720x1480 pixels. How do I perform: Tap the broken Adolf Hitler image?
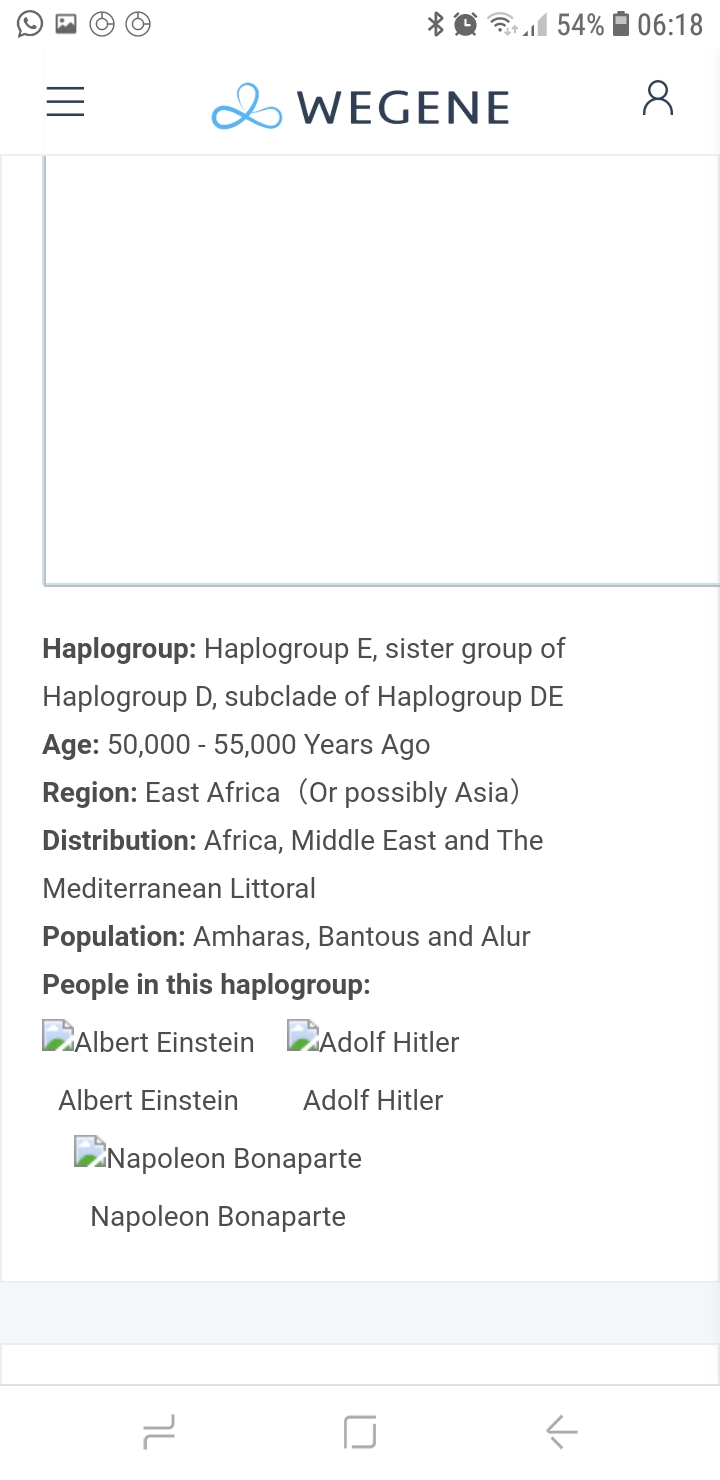click(373, 1041)
